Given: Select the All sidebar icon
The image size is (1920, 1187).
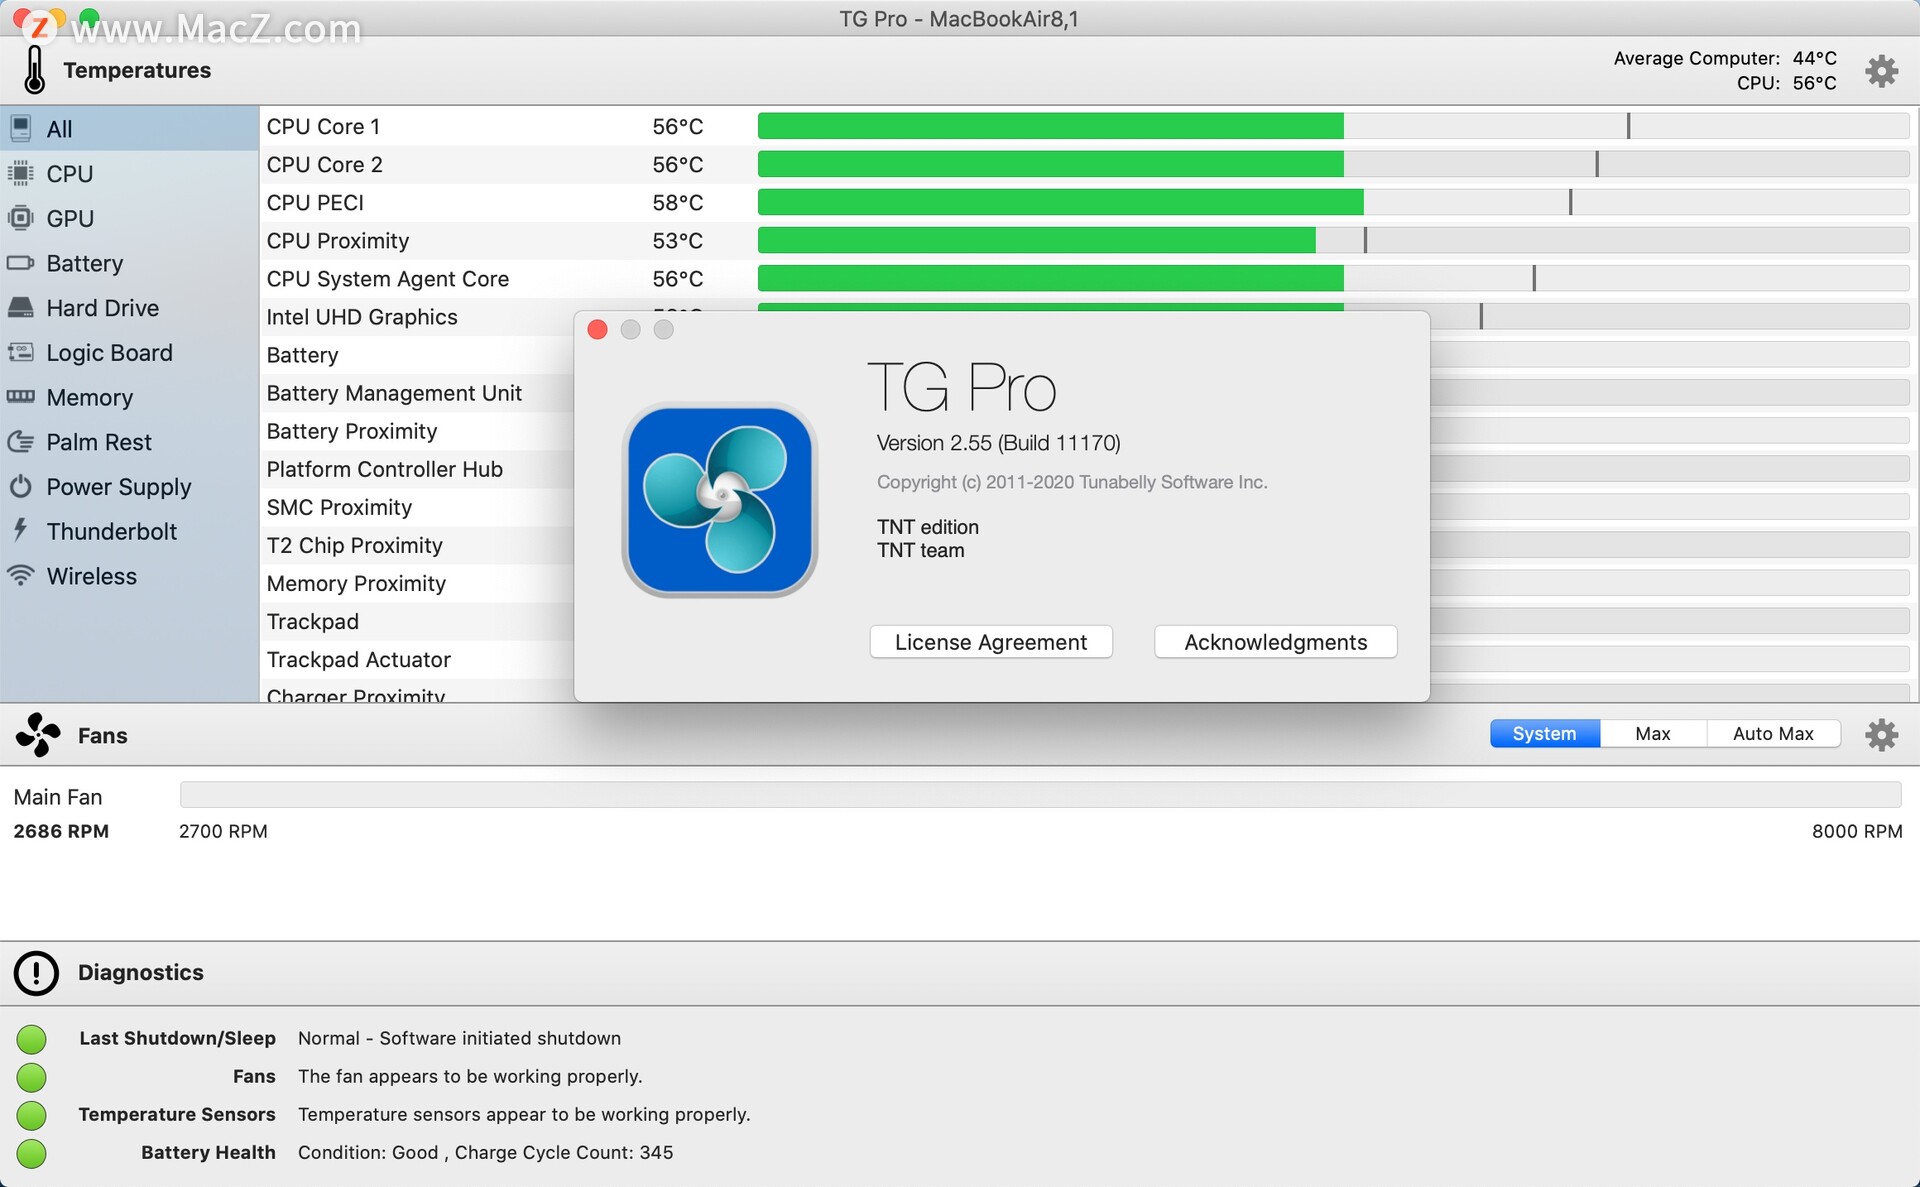Looking at the screenshot, I should click(20, 128).
